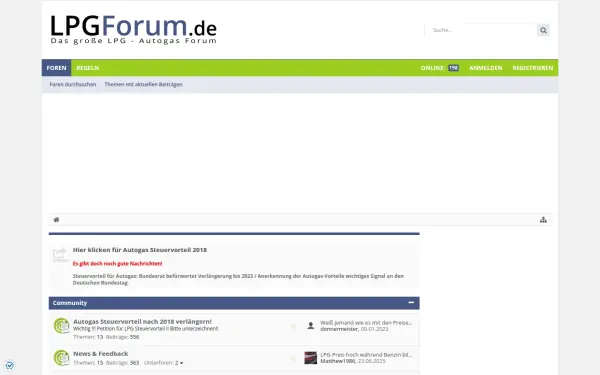Open Hier klicken für Autogas Steuervorteil 2018
This screenshot has height=375, width=600.
(140, 250)
